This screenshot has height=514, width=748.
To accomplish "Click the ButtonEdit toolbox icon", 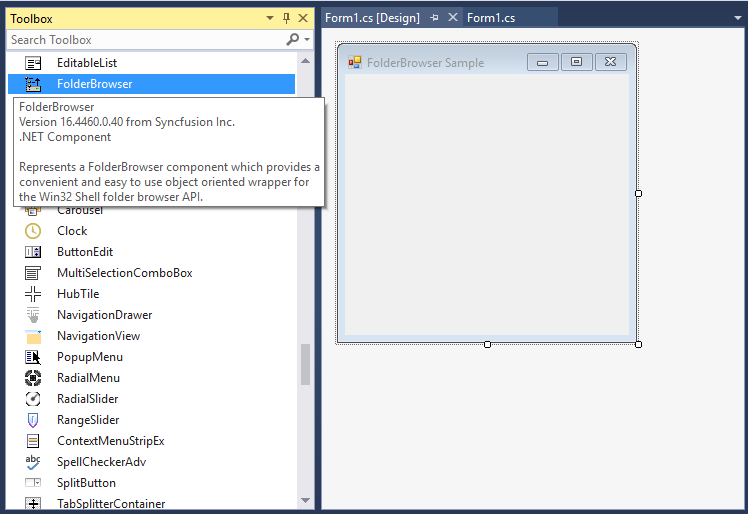I will click(x=33, y=252).
